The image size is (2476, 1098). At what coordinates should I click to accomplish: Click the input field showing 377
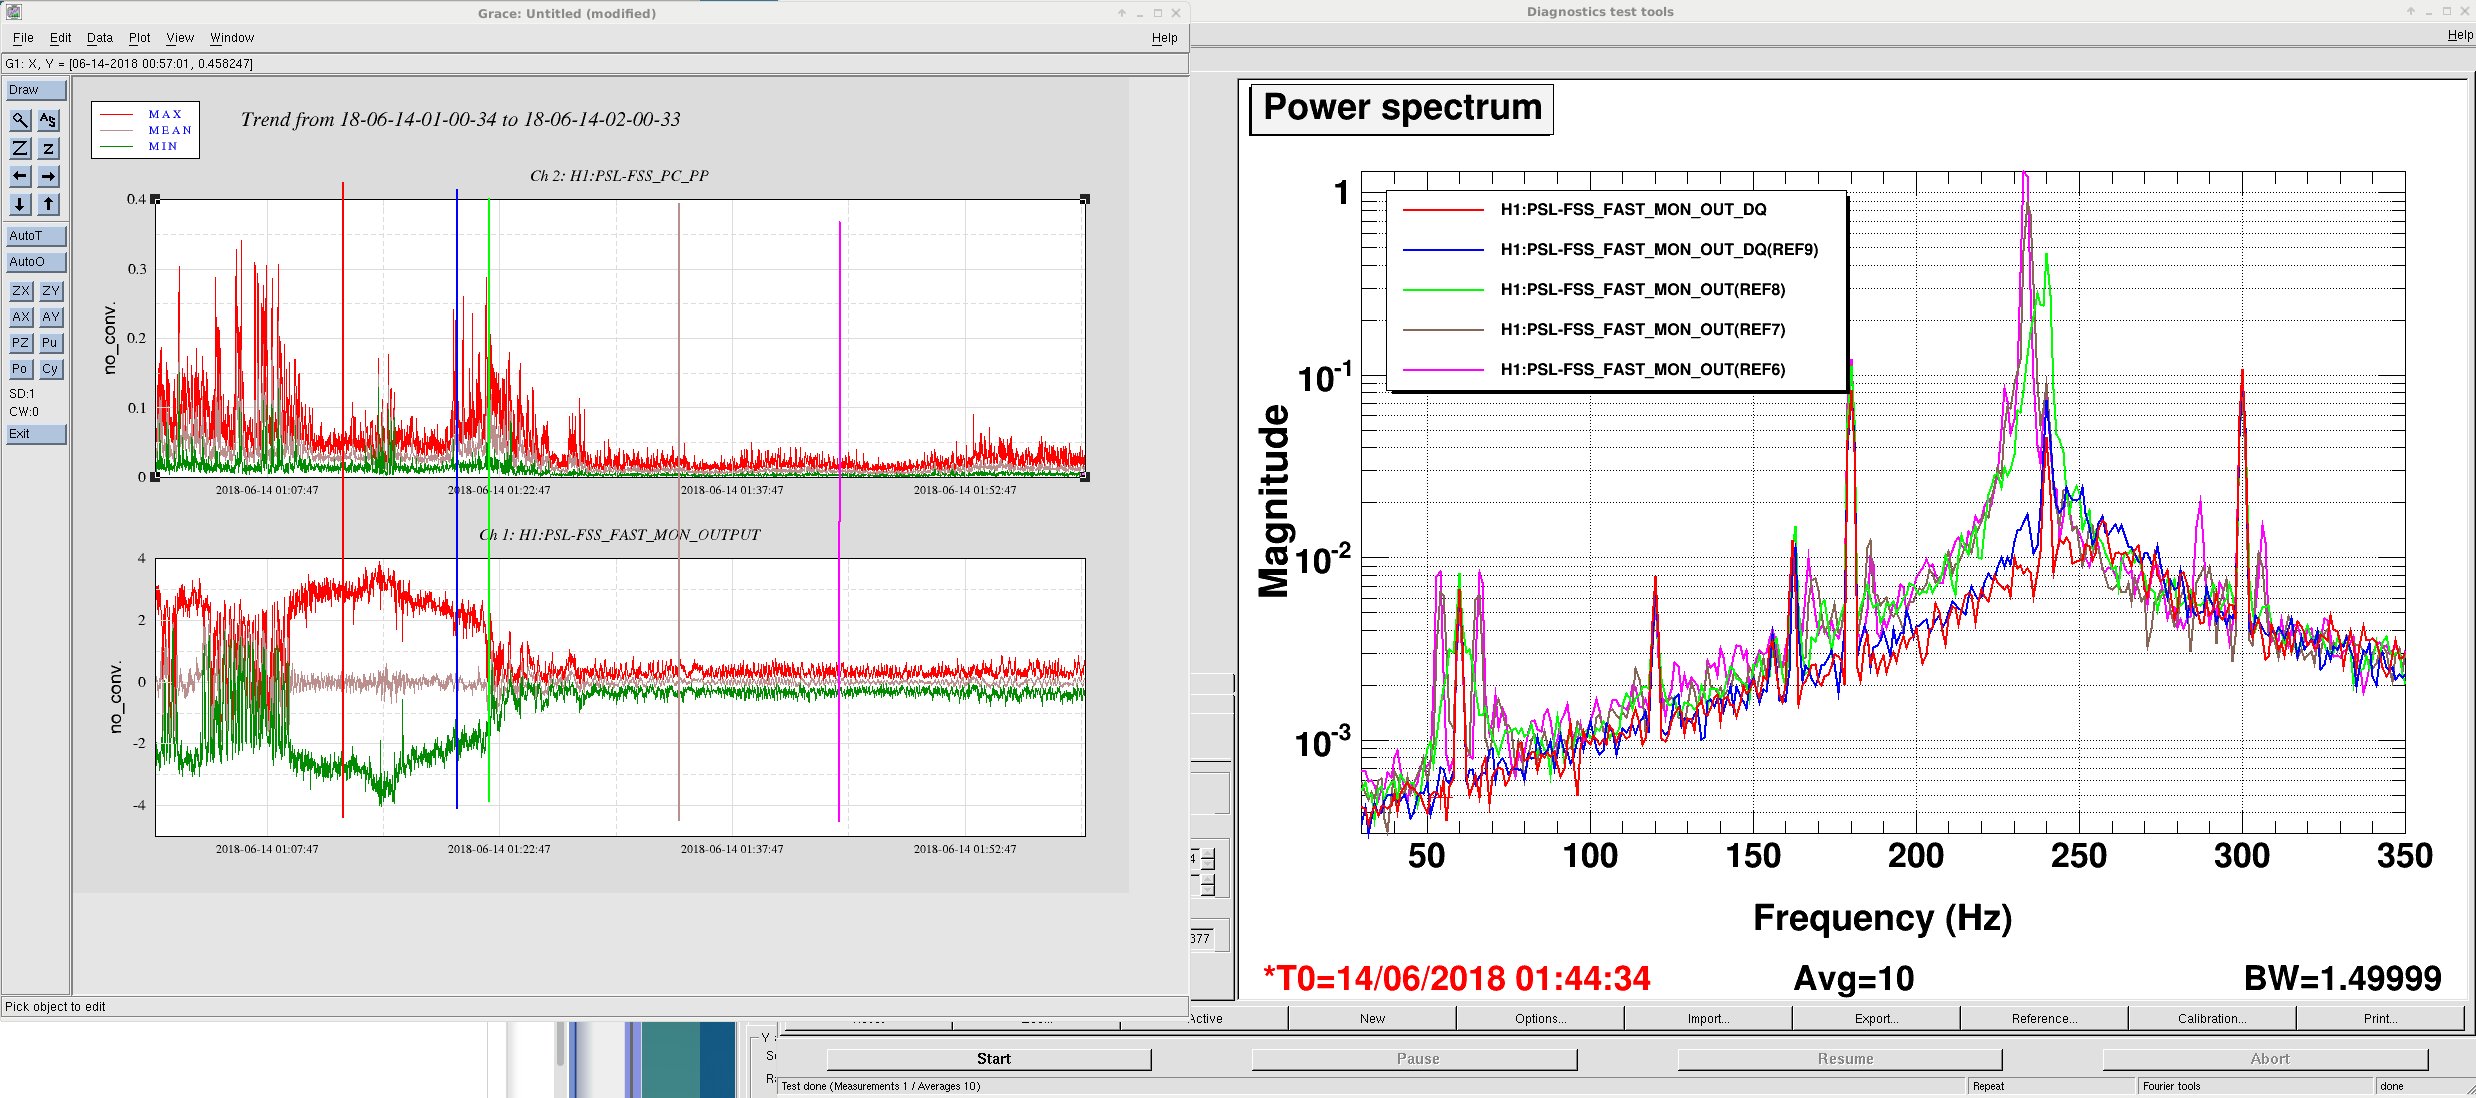[x=1201, y=938]
